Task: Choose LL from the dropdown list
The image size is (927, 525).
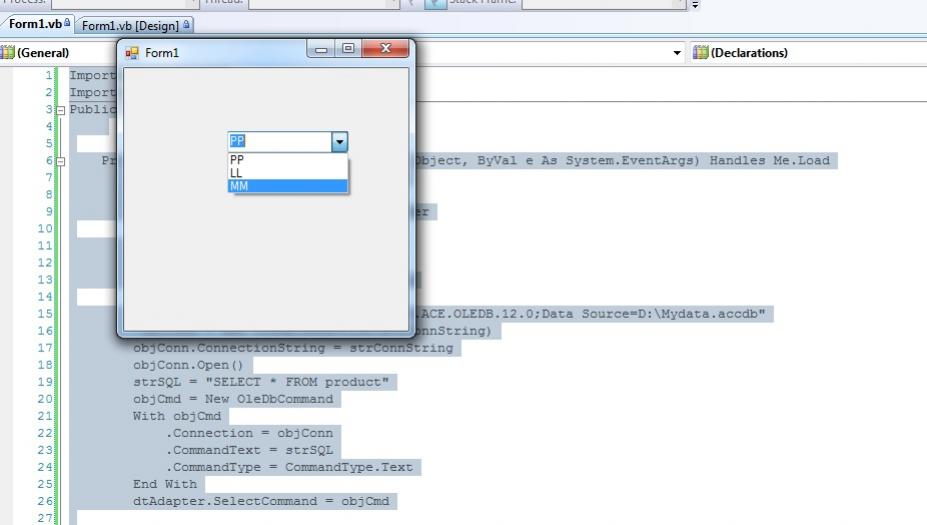Action: [x=287, y=173]
